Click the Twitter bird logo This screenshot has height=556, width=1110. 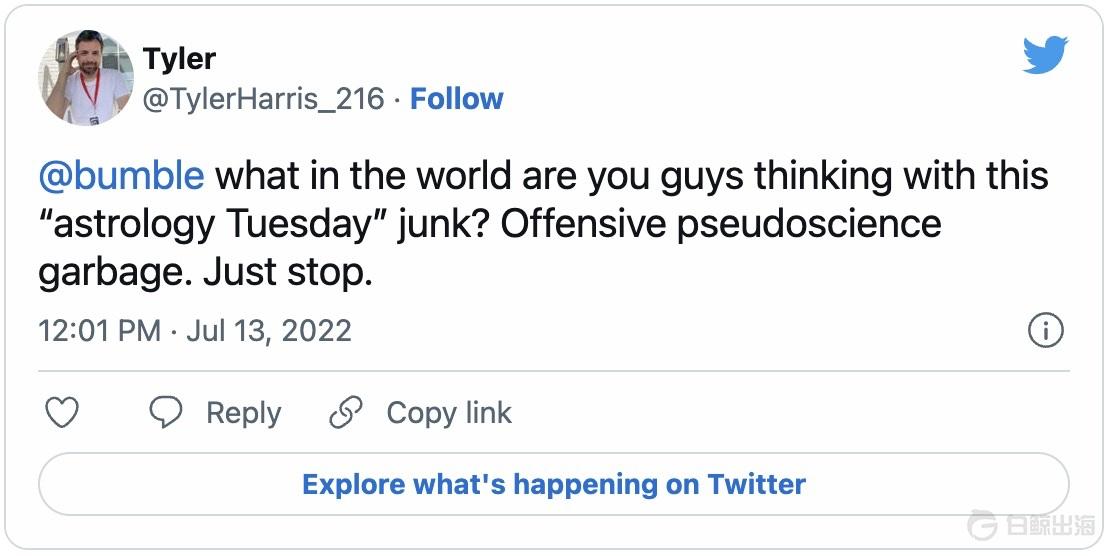1046,56
